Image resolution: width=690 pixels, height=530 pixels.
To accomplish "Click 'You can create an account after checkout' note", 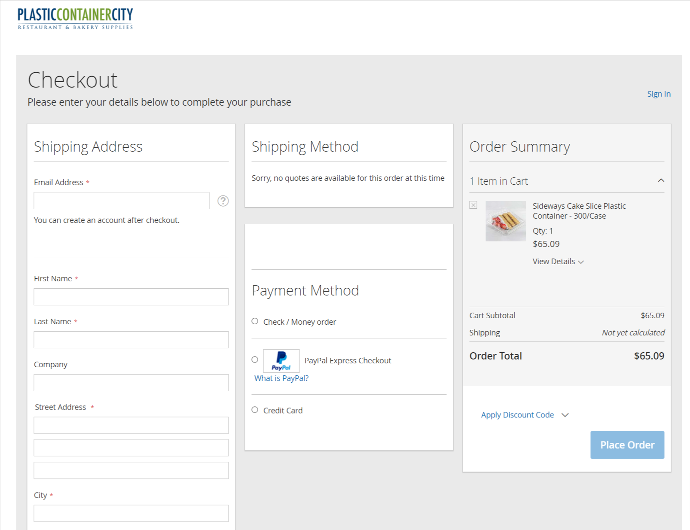I will pos(106,220).
